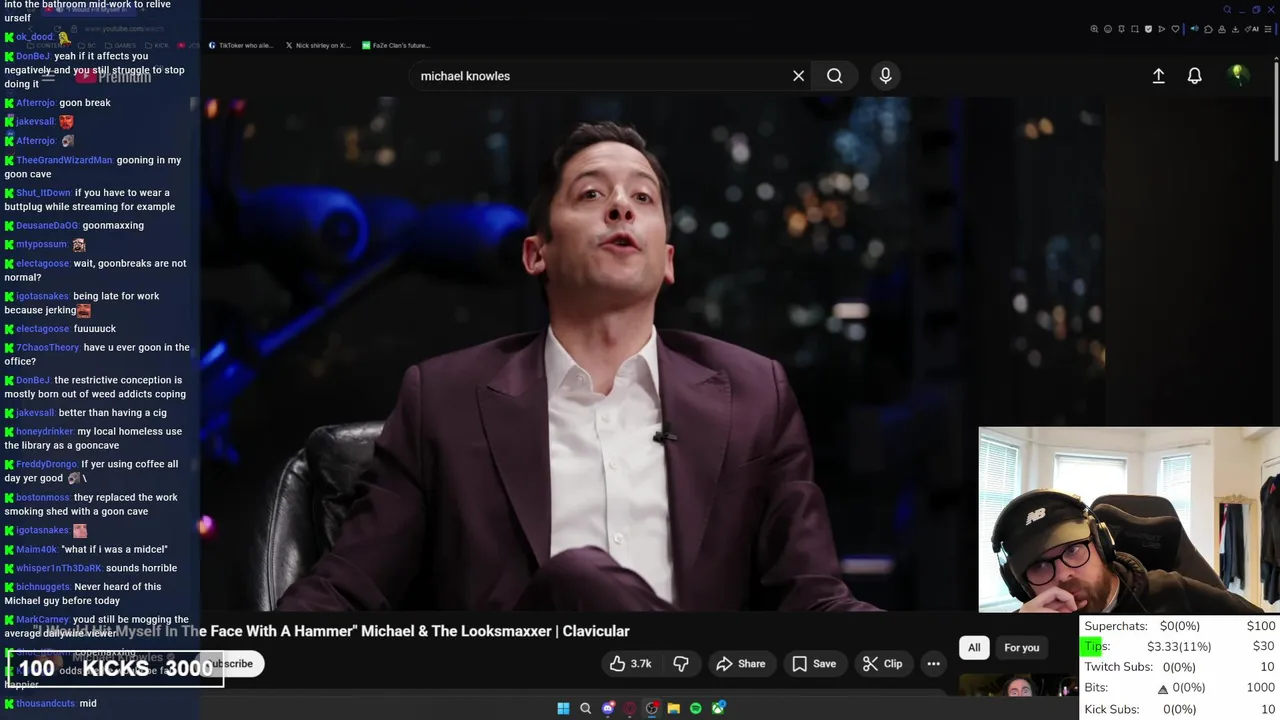Click the browser shield ad-blocker icon
Screen dimensions: 1280x720
coord(1148,29)
